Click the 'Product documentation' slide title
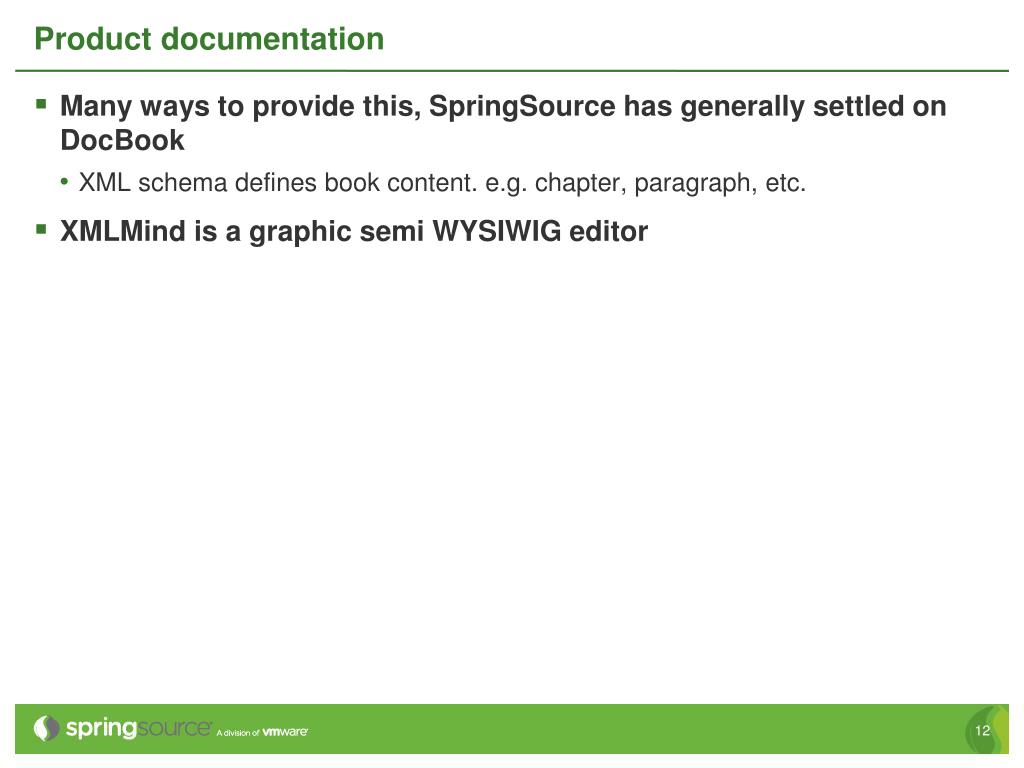Image resolution: width=1024 pixels, height=768 pixels. (x=209, y=39)
